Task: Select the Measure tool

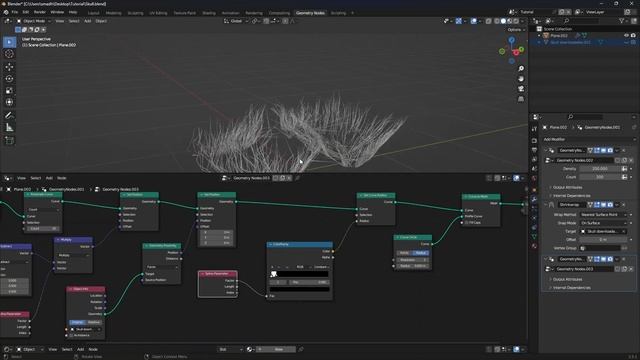Action: coord(9,128)
